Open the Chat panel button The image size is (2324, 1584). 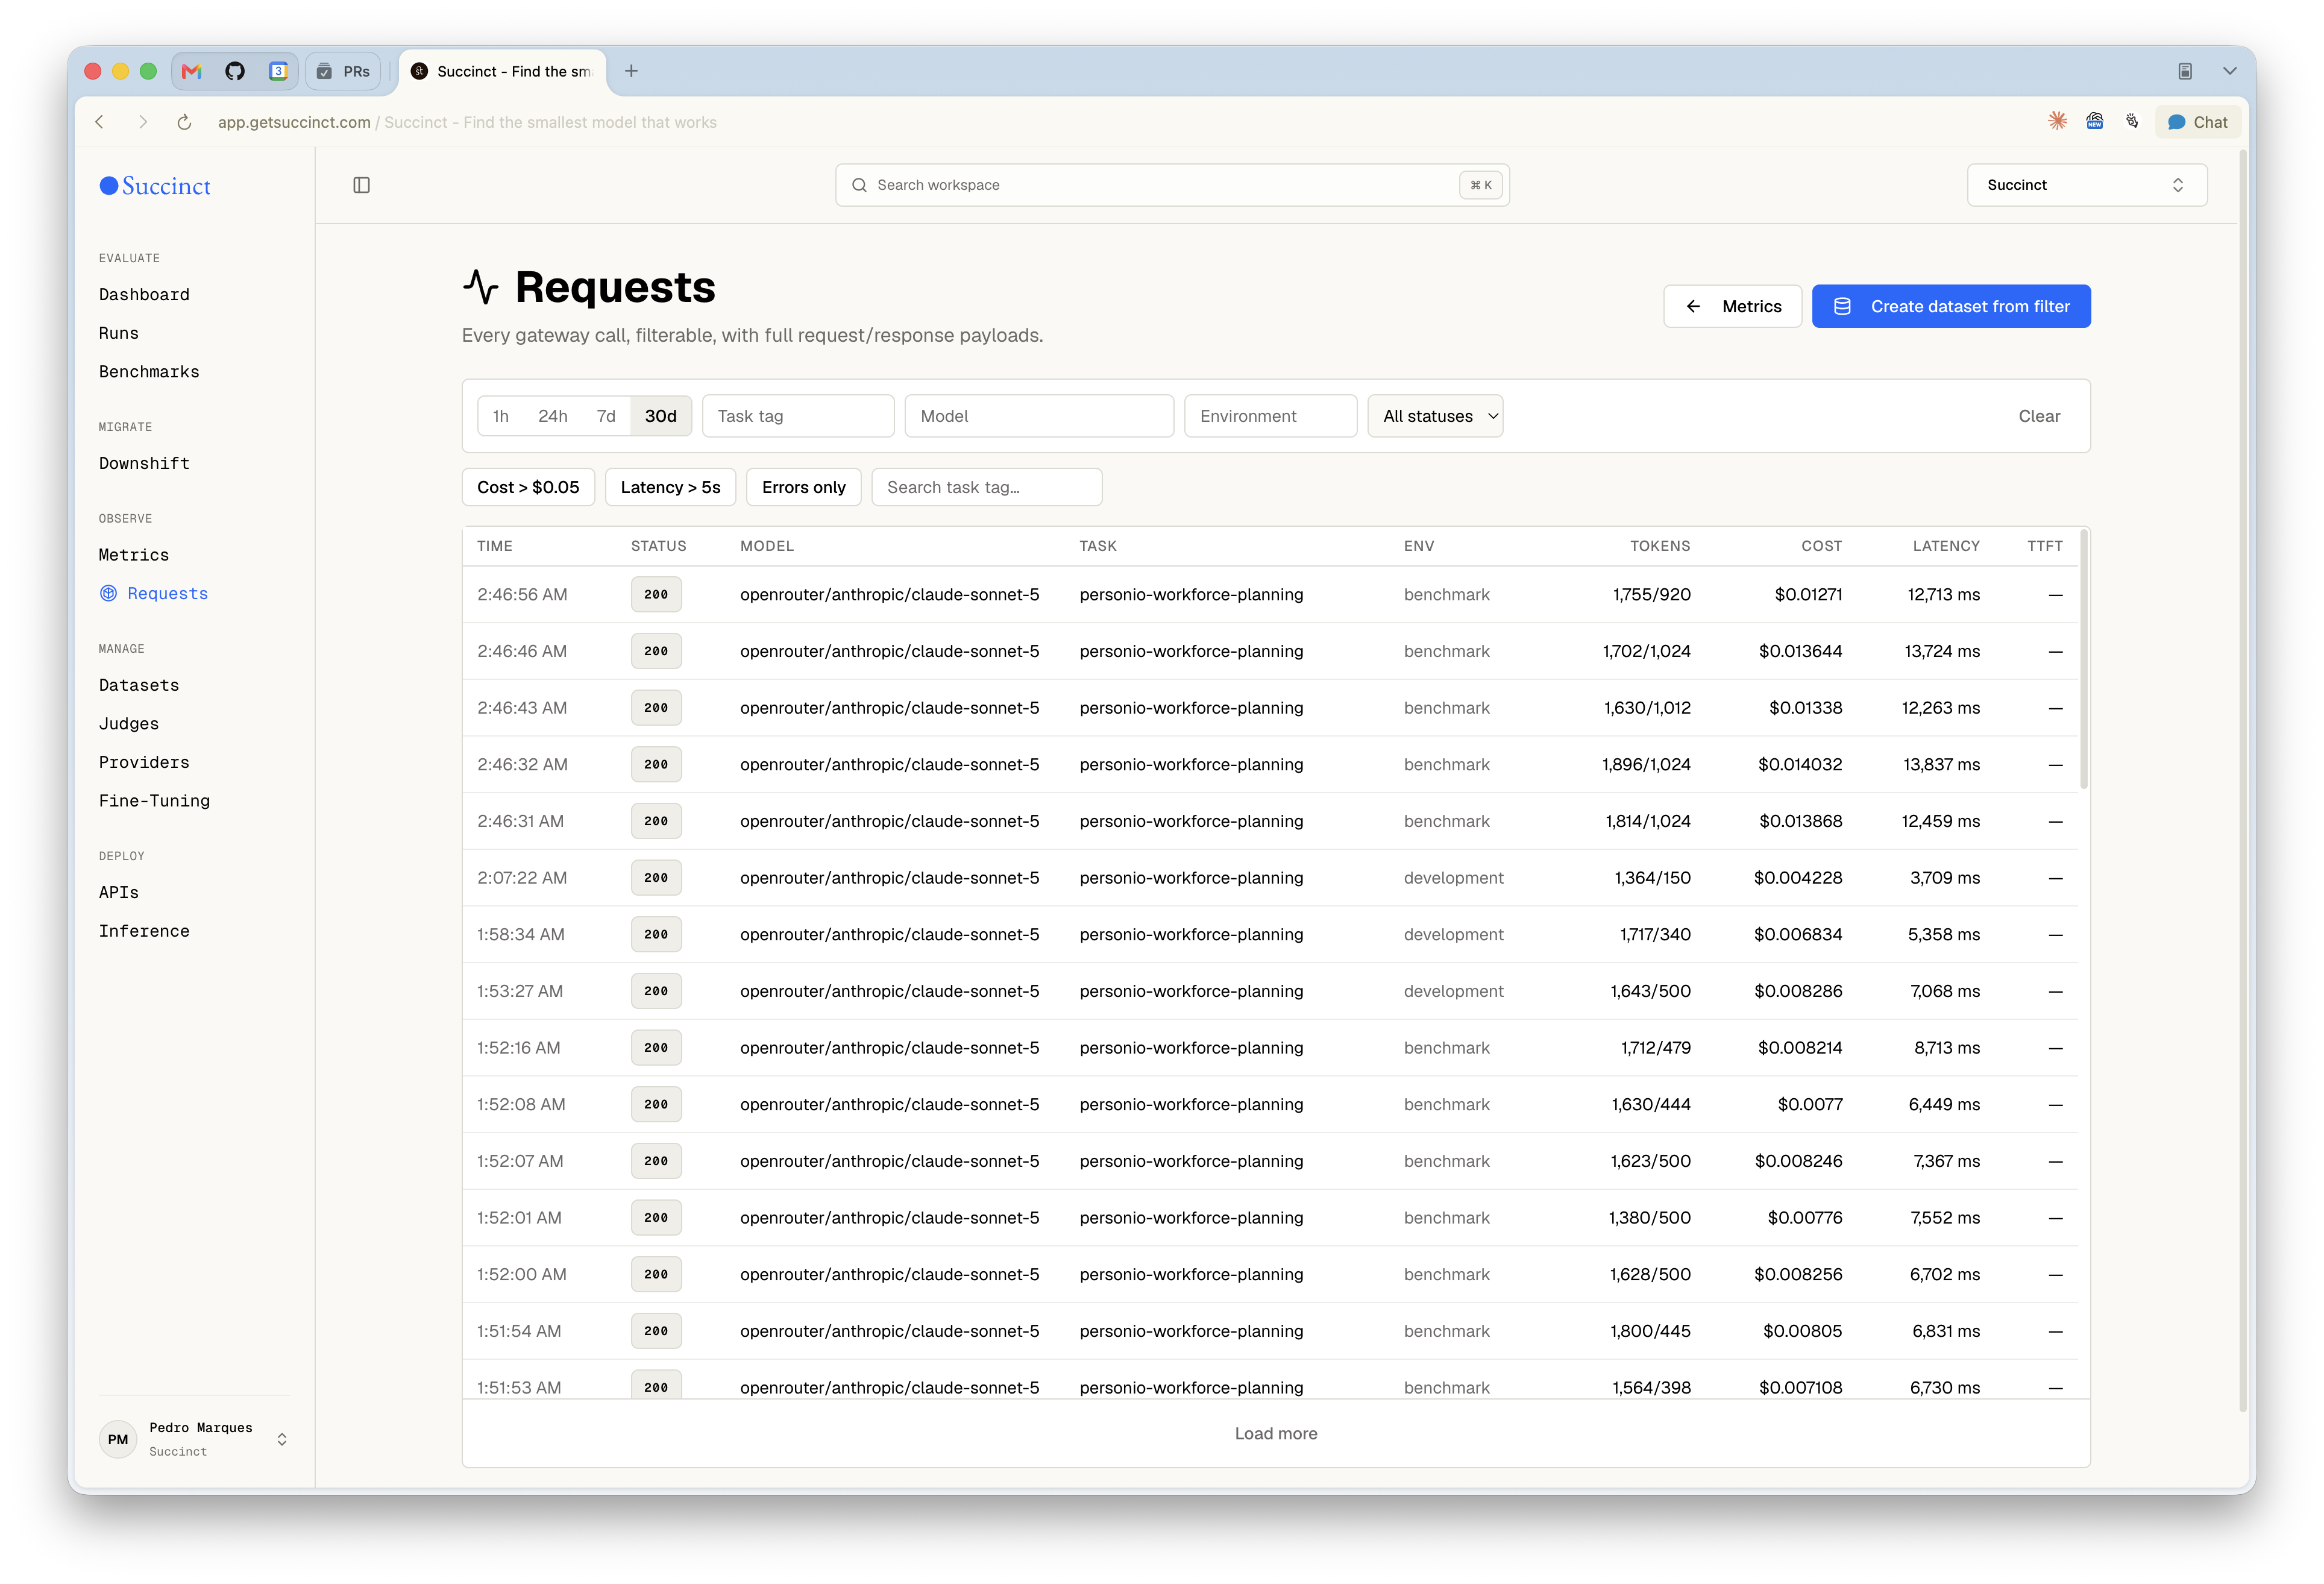point(2198,122)
